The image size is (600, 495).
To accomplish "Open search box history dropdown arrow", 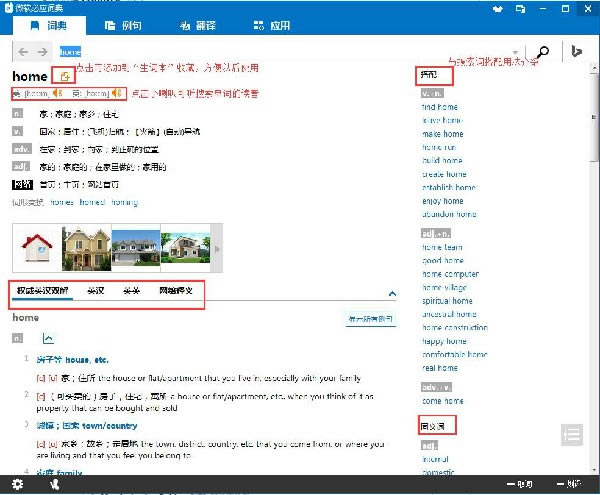I will [516, 53].
